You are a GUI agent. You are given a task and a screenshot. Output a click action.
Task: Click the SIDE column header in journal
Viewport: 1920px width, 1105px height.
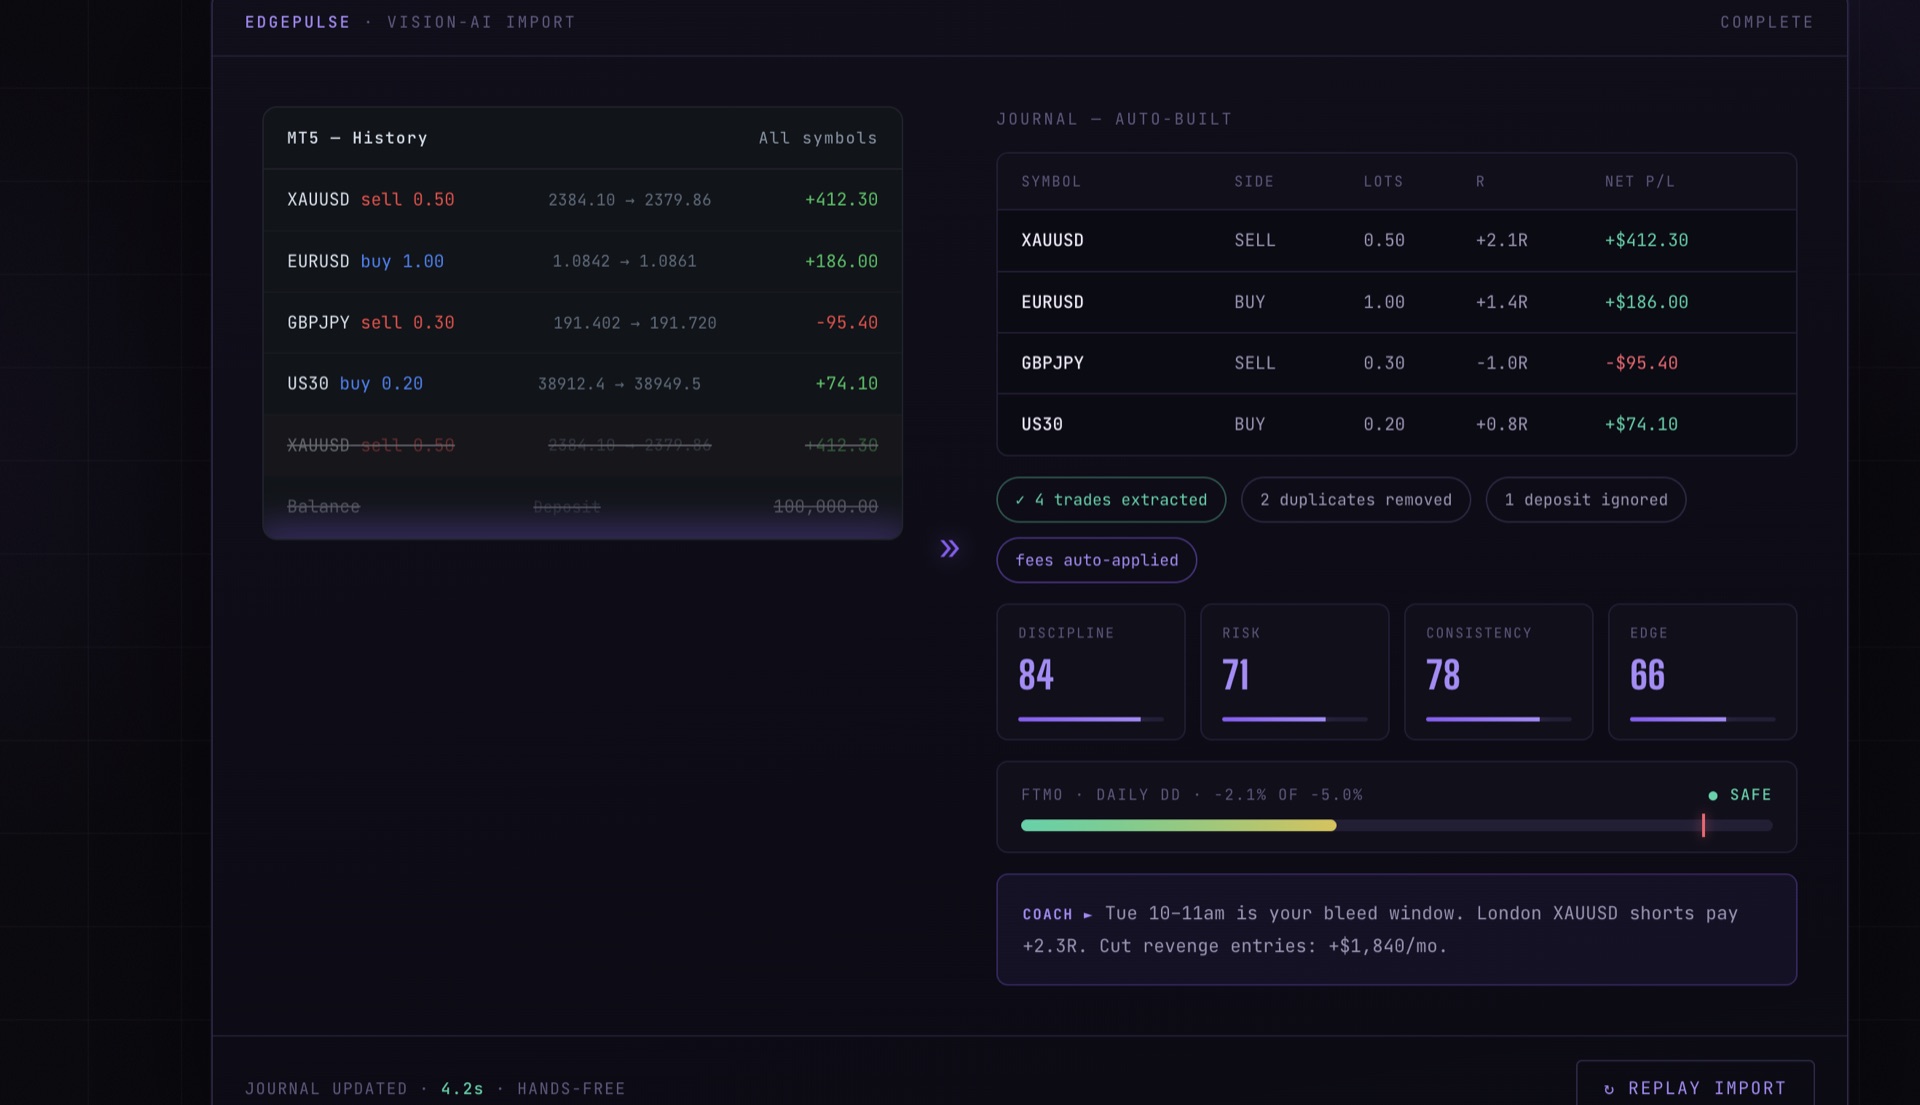click(x=1253, y=182)
